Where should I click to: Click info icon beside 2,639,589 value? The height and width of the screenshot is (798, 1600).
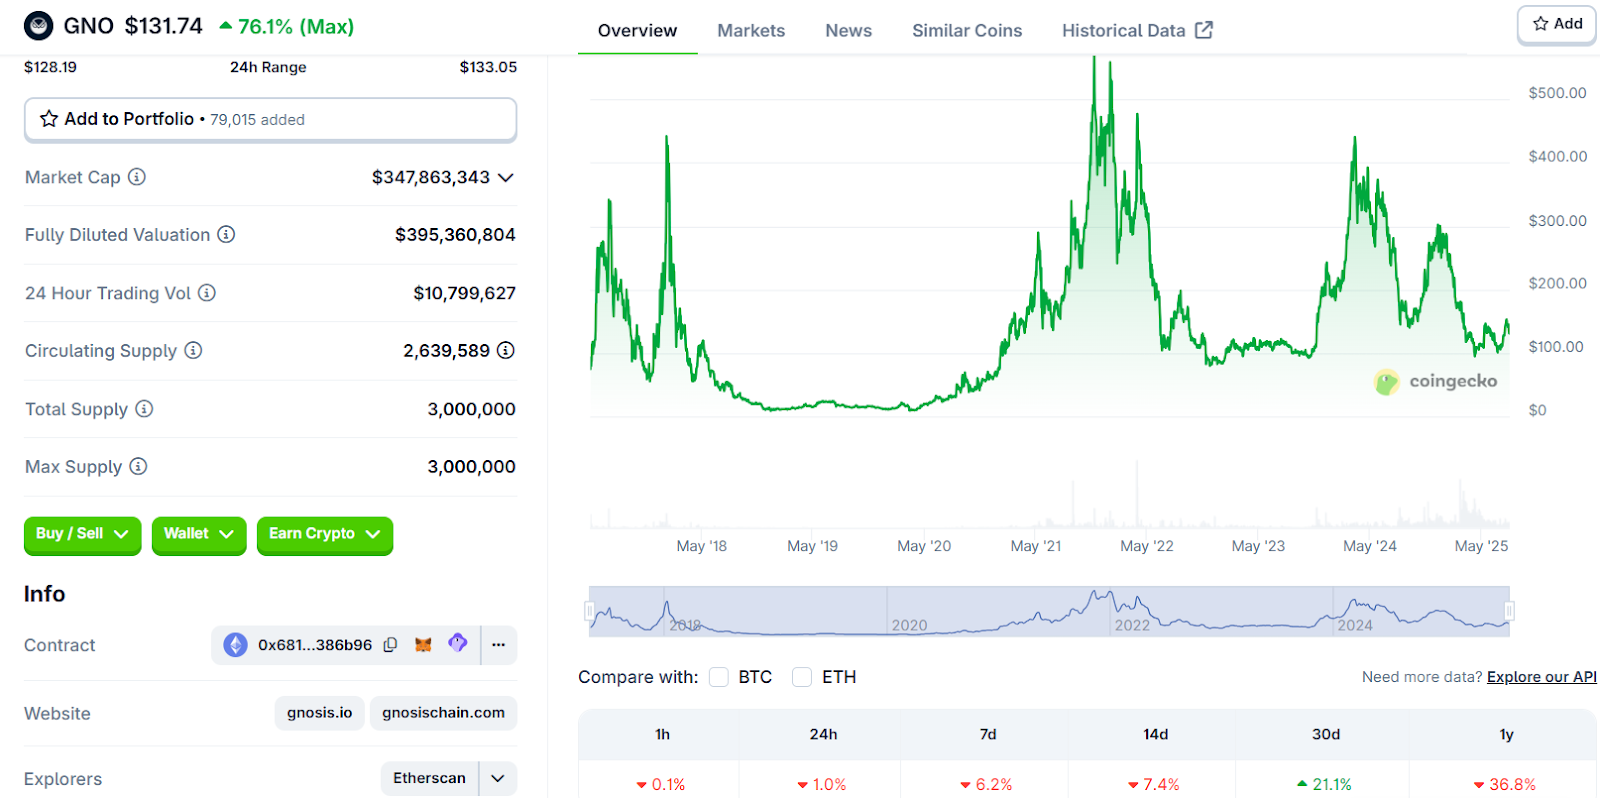tap(506, 350)
